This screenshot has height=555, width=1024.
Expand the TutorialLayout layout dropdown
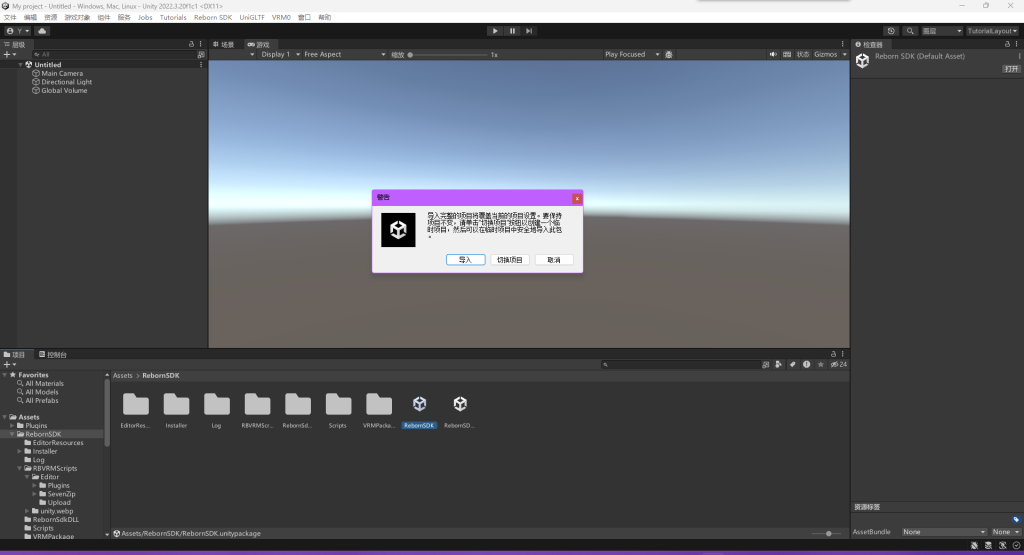coord(992,31)
